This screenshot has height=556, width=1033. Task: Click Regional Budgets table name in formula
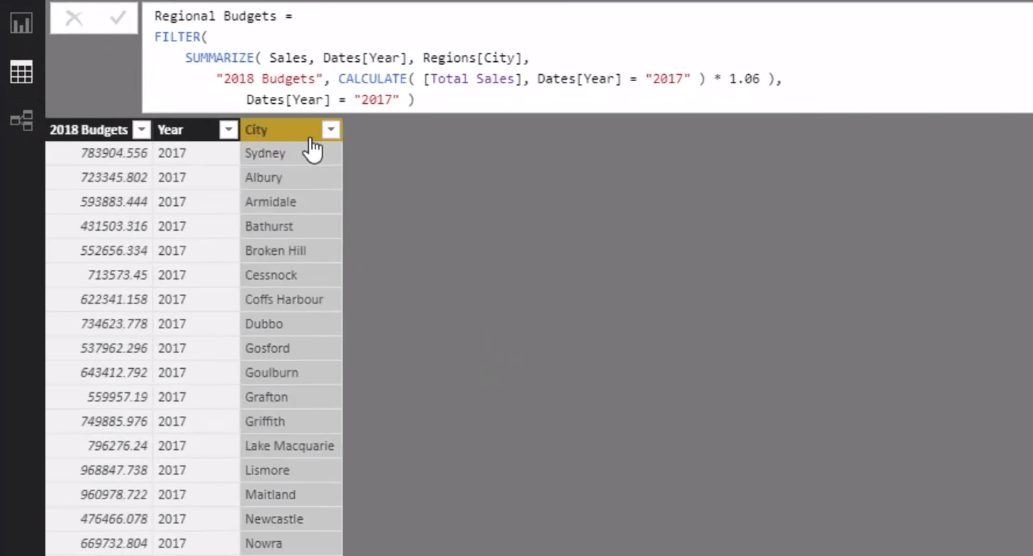pos(215,16)
